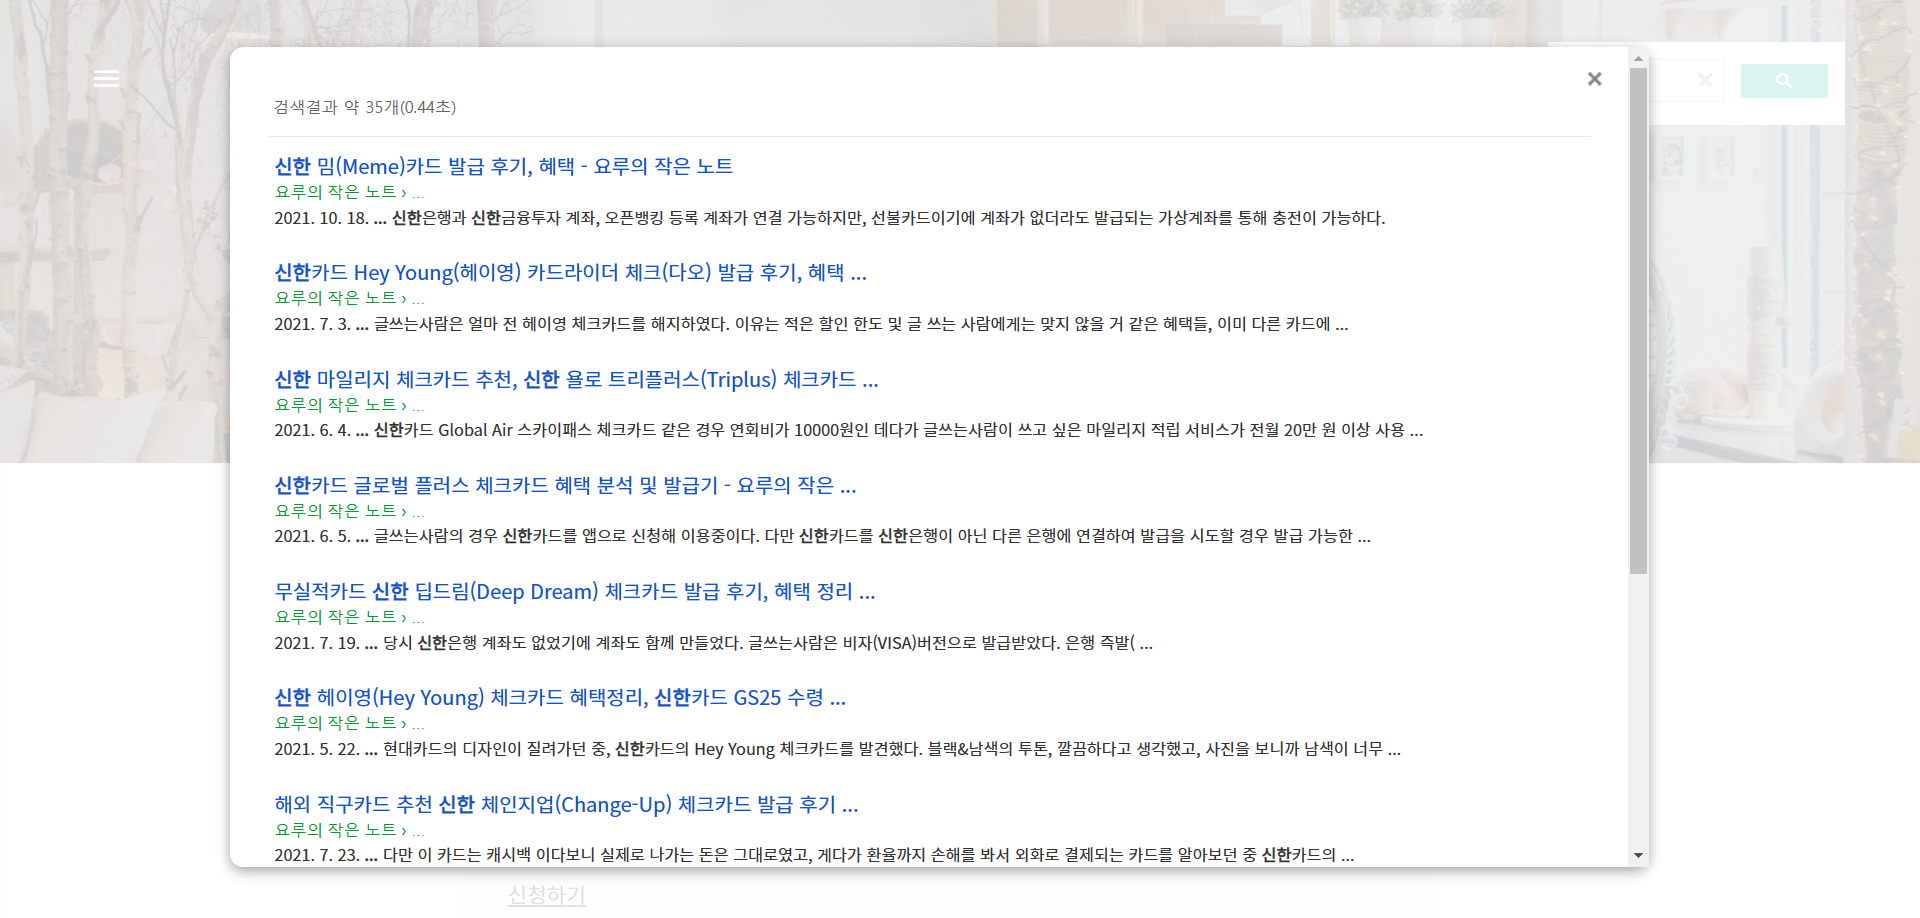Click the green breadcrumb under the 딥드림 result
Image resolution: width=1920 pixels, height=918 pixels.
point(349,617)
